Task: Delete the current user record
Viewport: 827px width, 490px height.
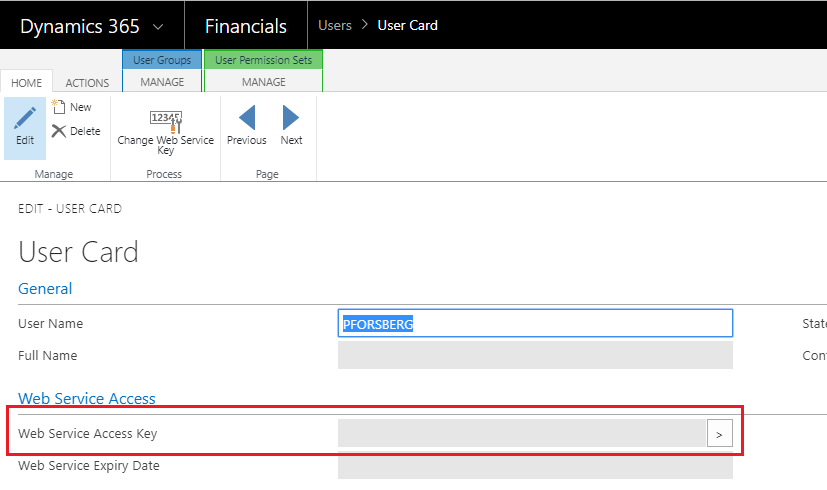Action: click(76, 131)
